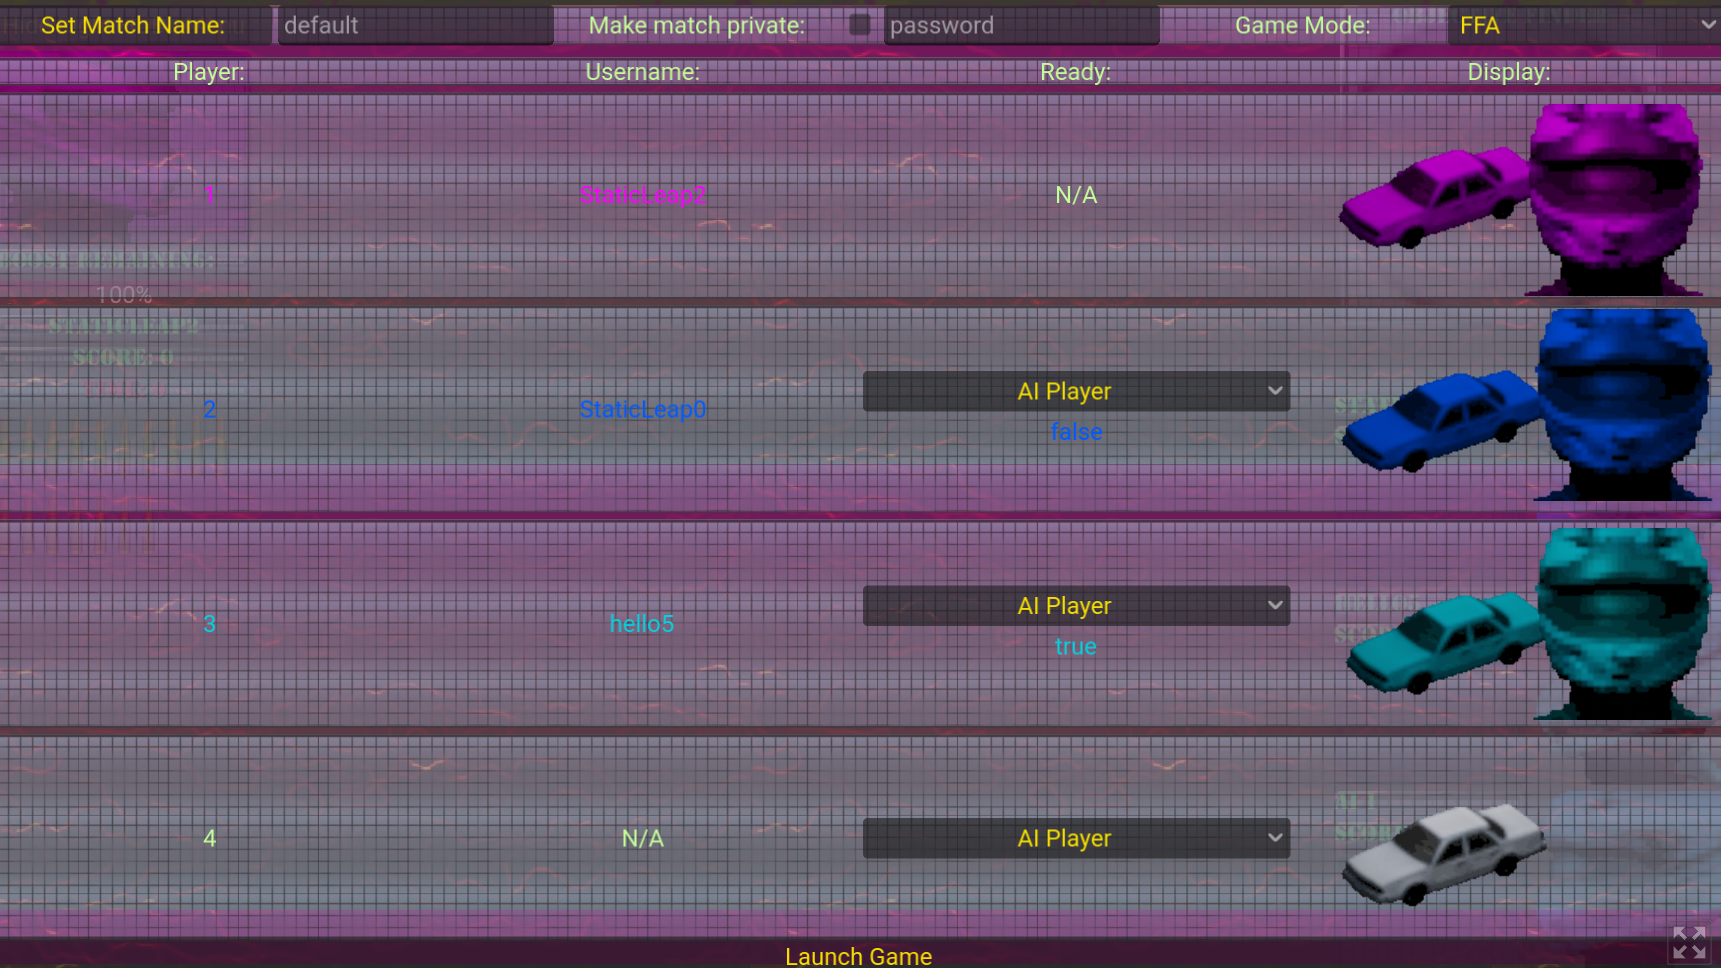The width and height of the screenshot is (1721, 968).
Task: Click the magenta car icon for player 1
Action: [1436, 196]
